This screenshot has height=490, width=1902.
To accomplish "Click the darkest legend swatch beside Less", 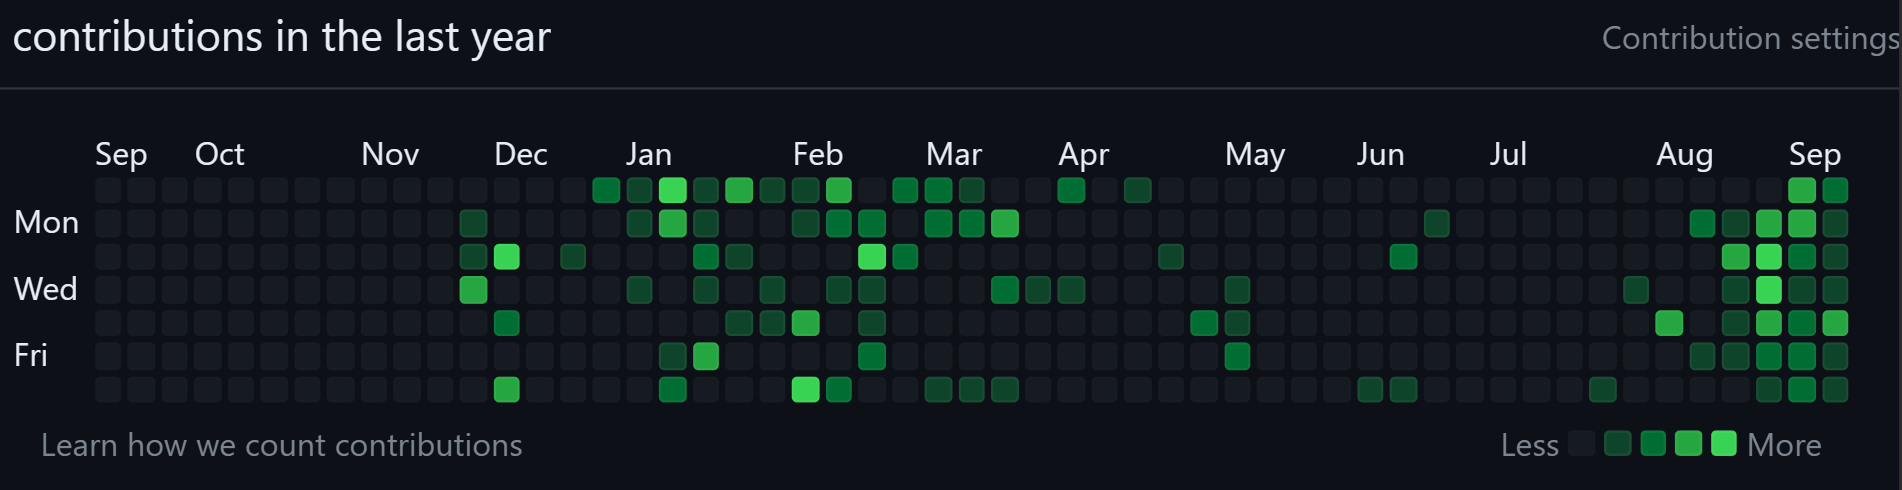I will coord(1582,443).
